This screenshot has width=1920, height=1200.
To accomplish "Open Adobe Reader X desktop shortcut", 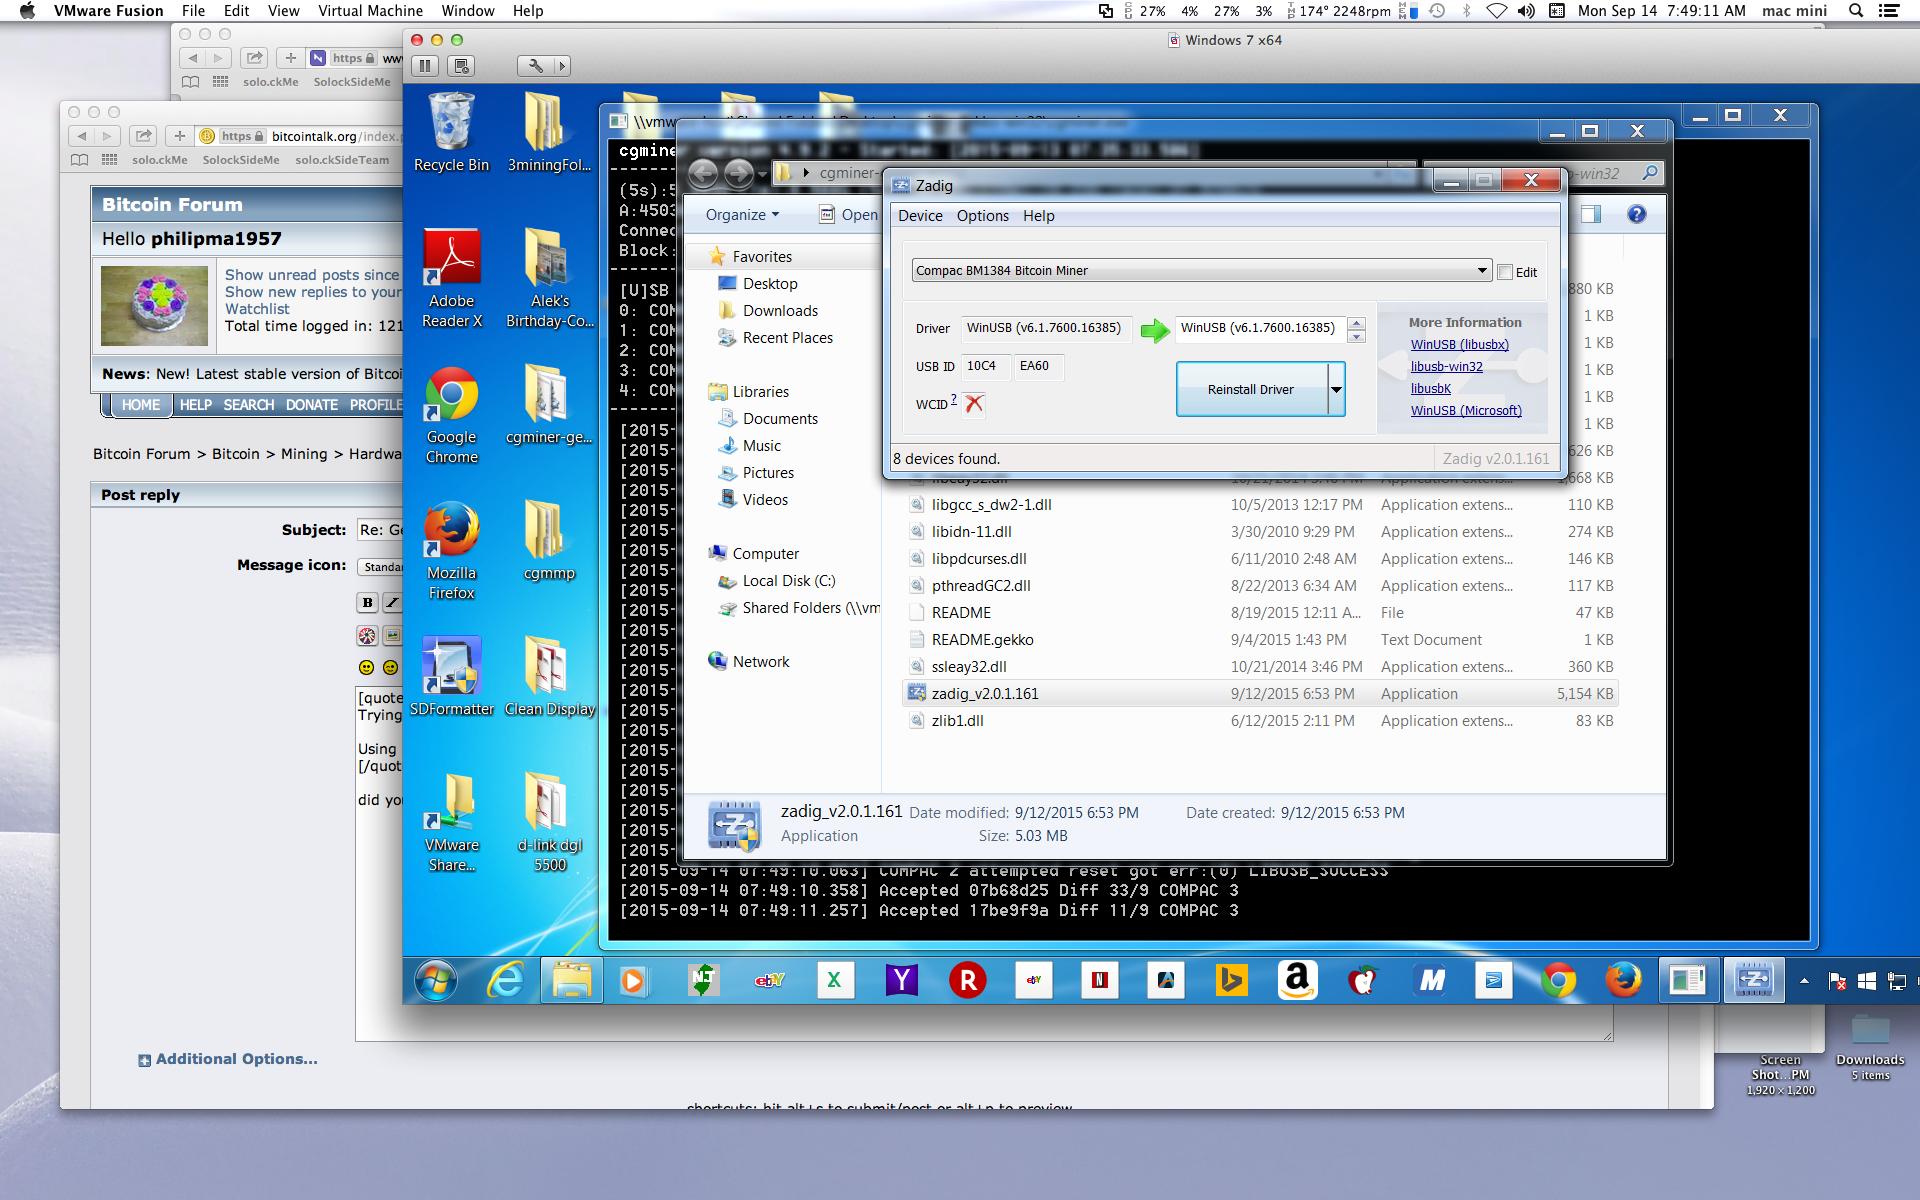I will (451, 278).
